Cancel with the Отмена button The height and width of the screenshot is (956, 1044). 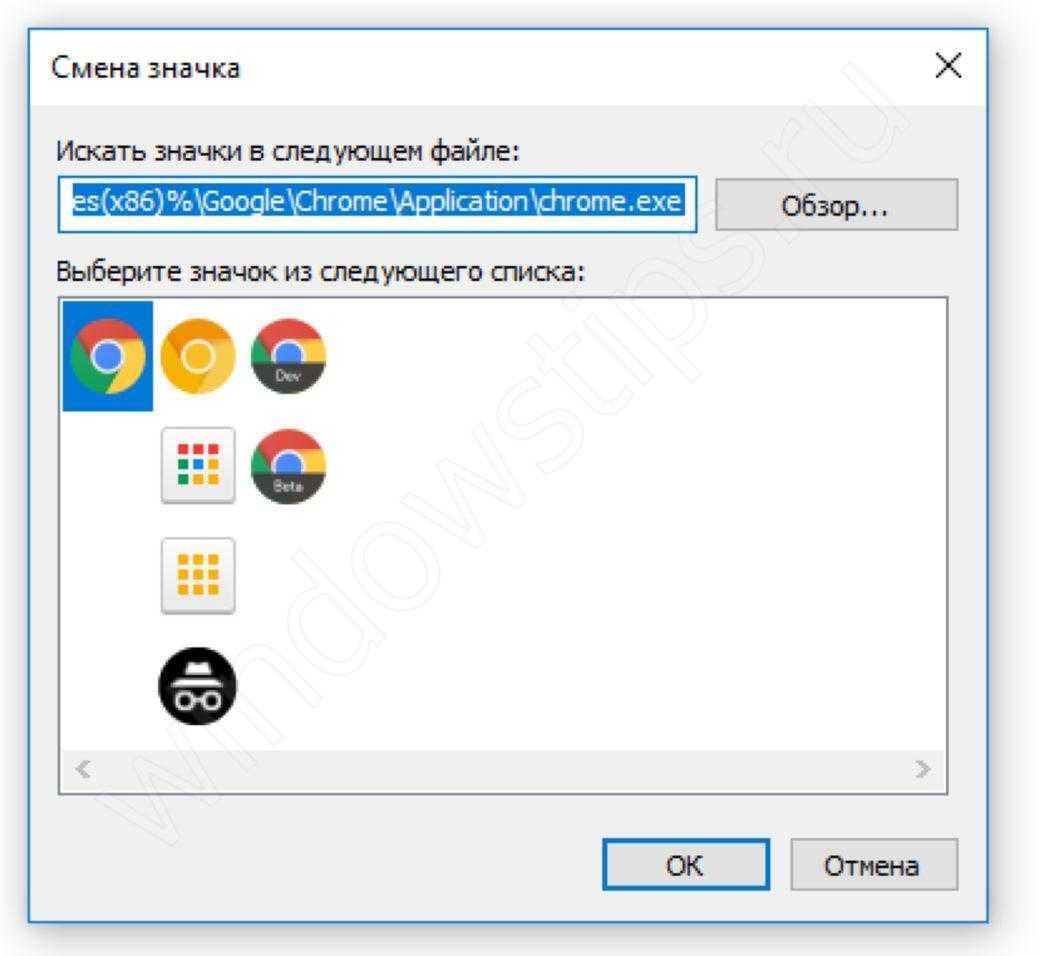click(x=874, y=865)
